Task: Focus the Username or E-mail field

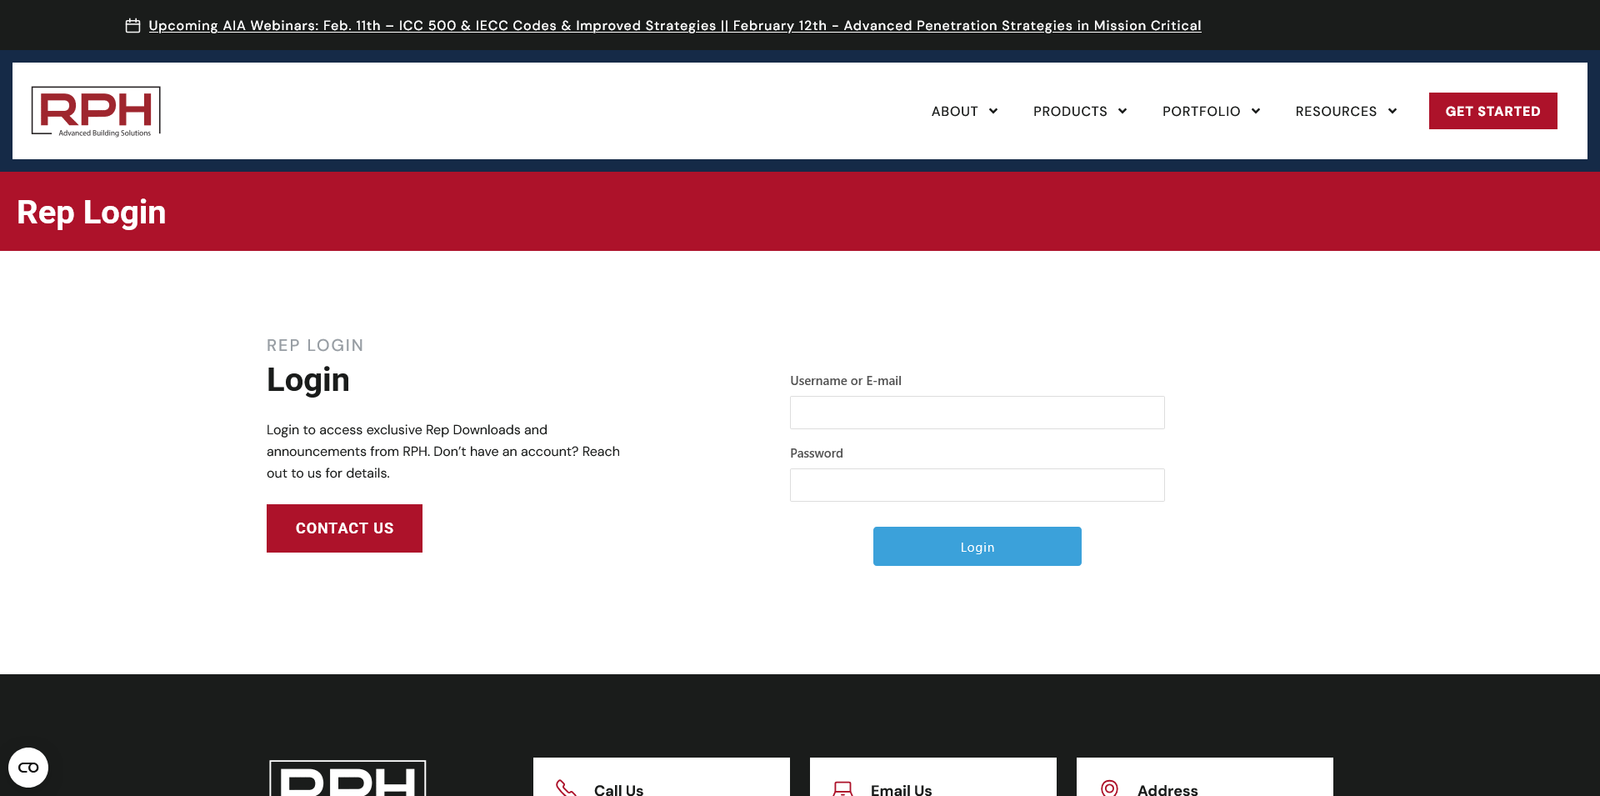Action: [x=976, y=413]
